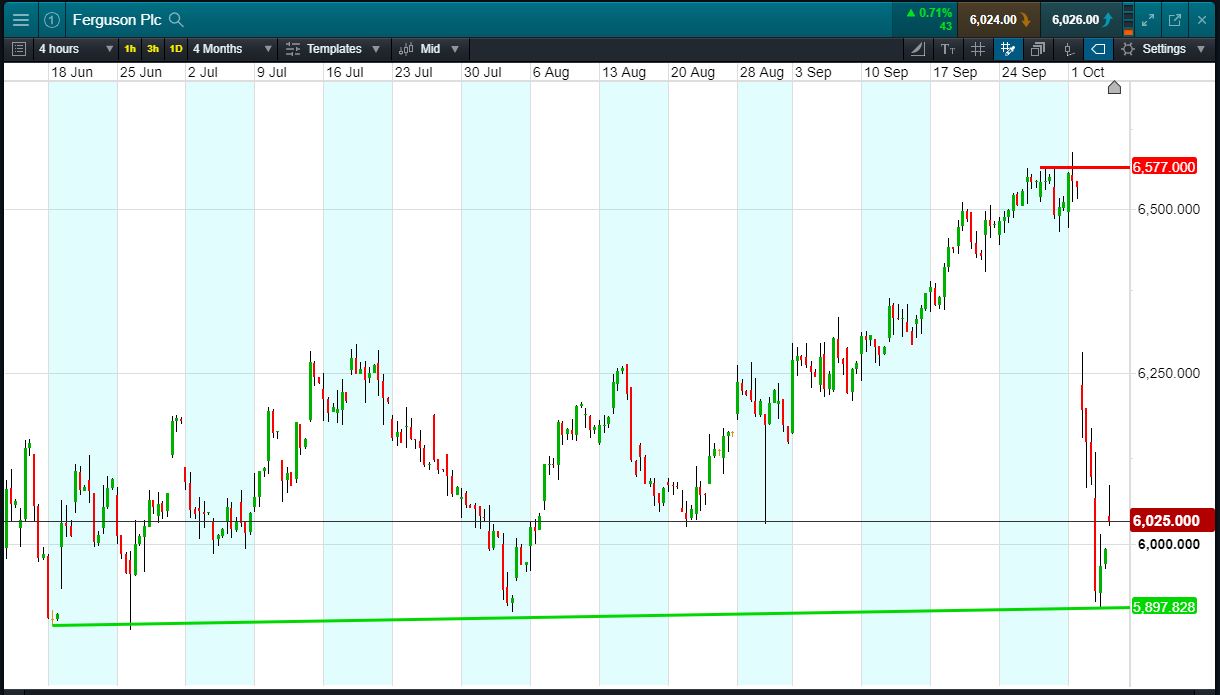Open the list panel icon below menu

click(19, 49)
